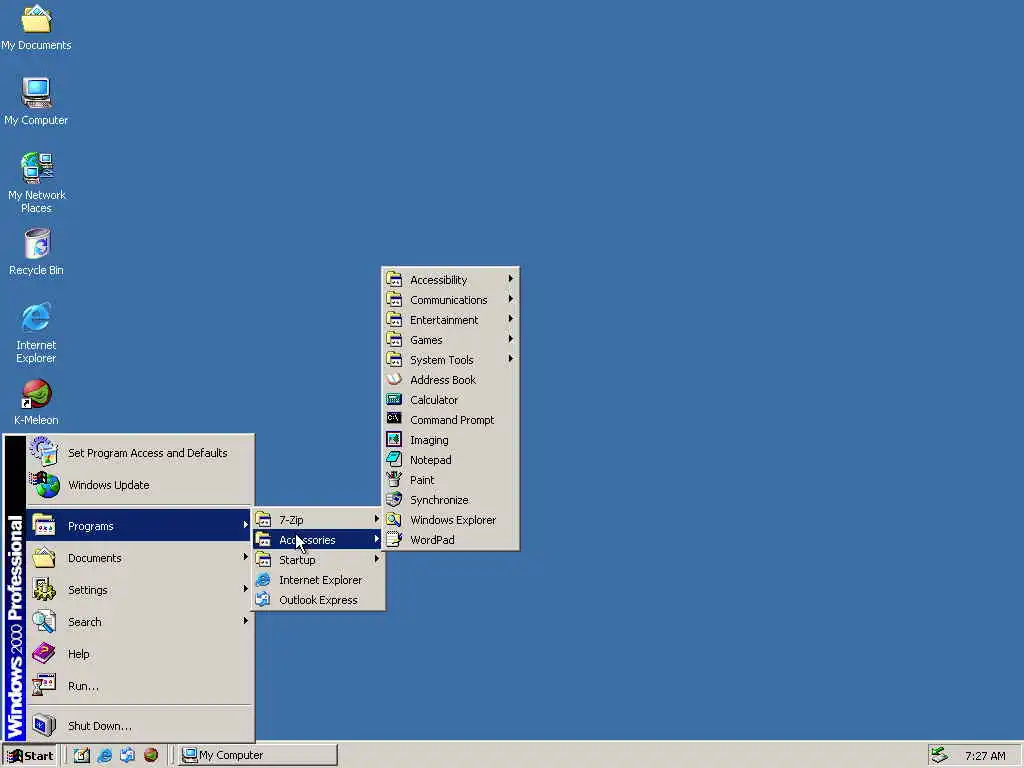Image resolution: width=1024 pixels, height=768 pixels.
Task: Click the Shut Down icon
Action: pos(44,725)
